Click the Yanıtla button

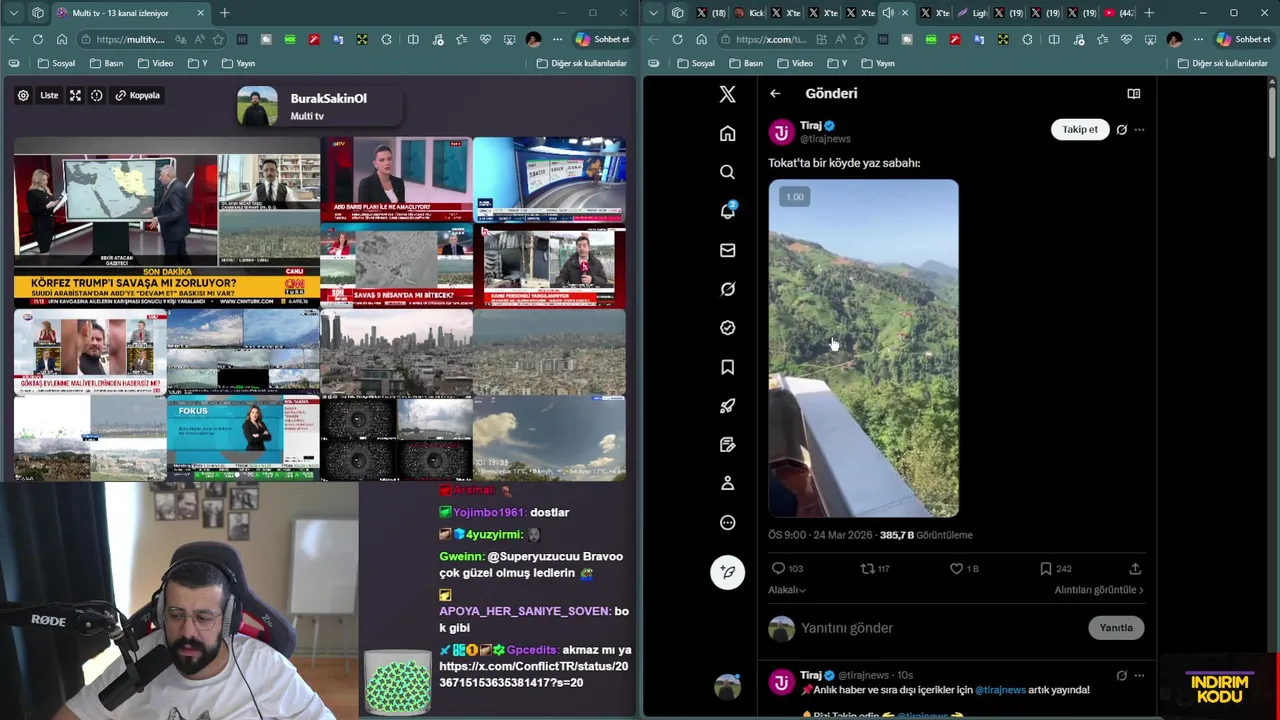coord(1116,628)
